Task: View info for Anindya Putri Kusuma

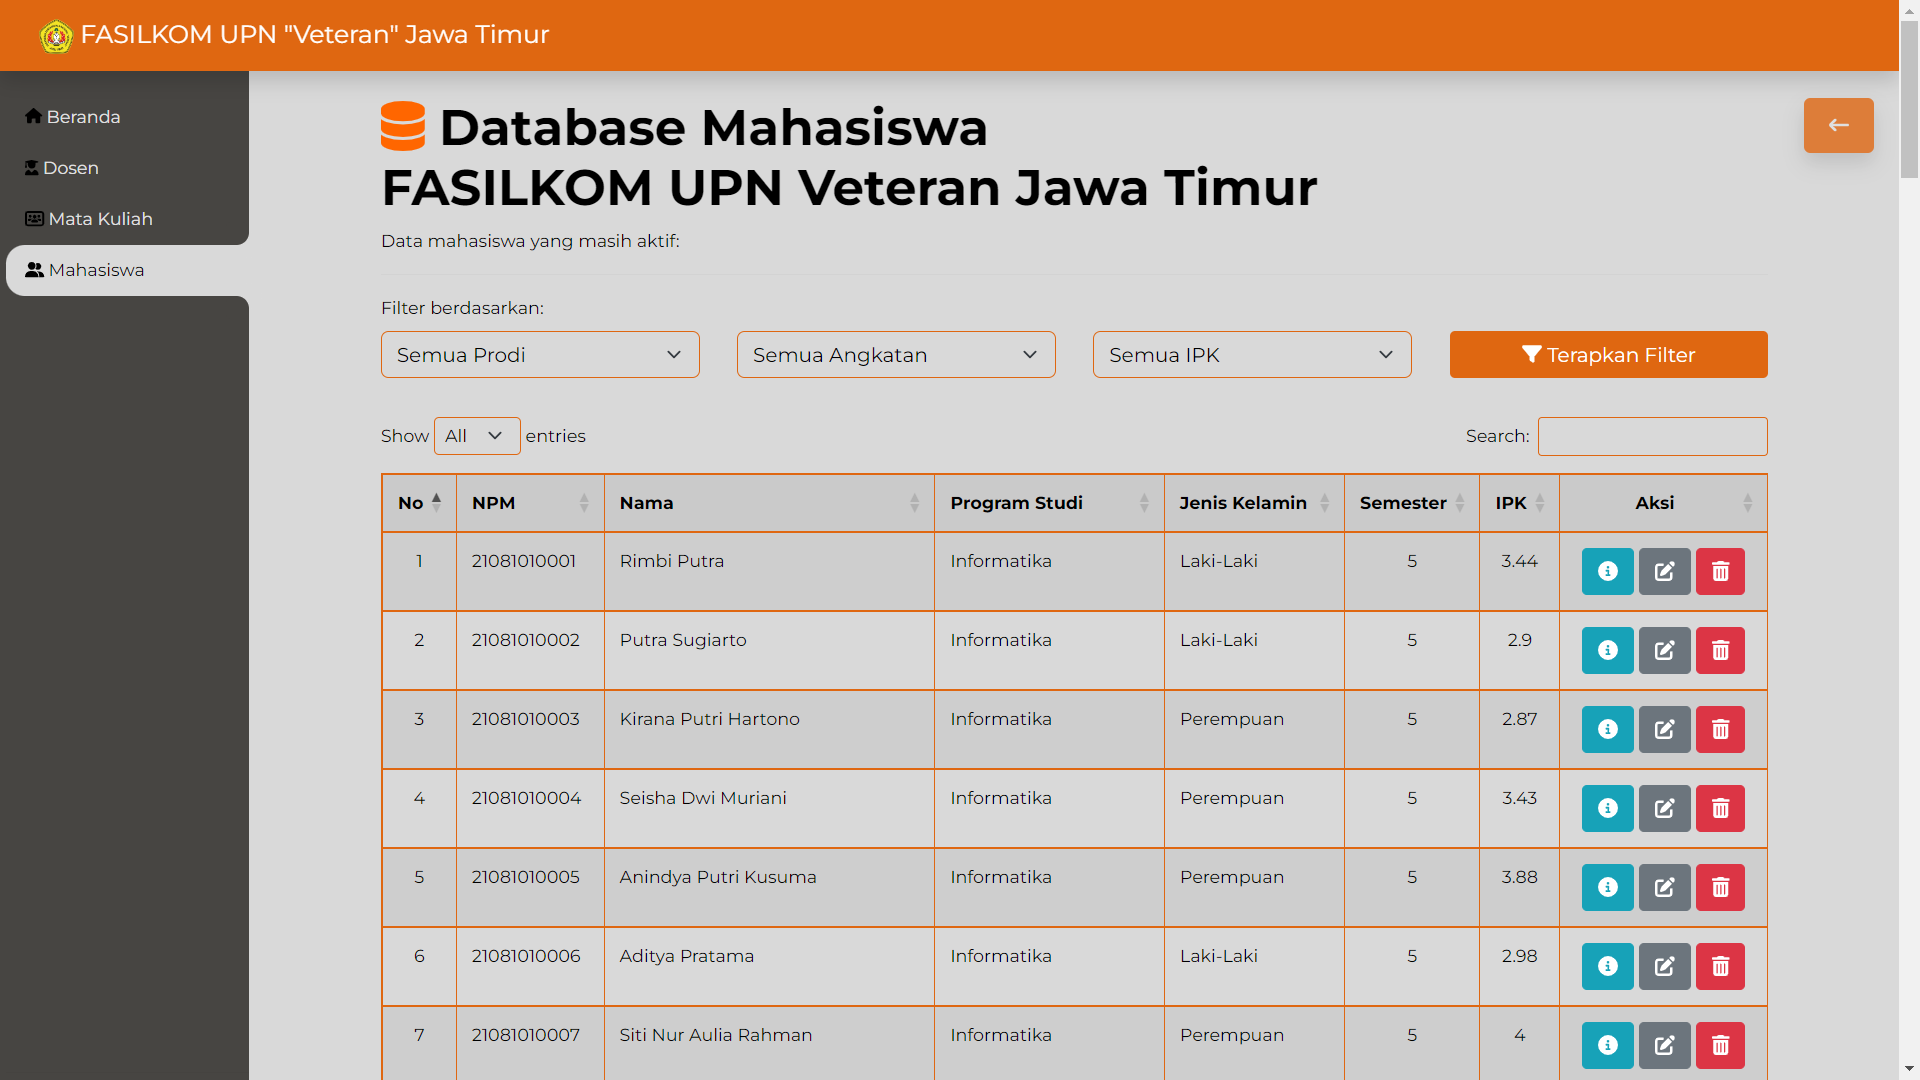Action: click(x=1607, y=887)
